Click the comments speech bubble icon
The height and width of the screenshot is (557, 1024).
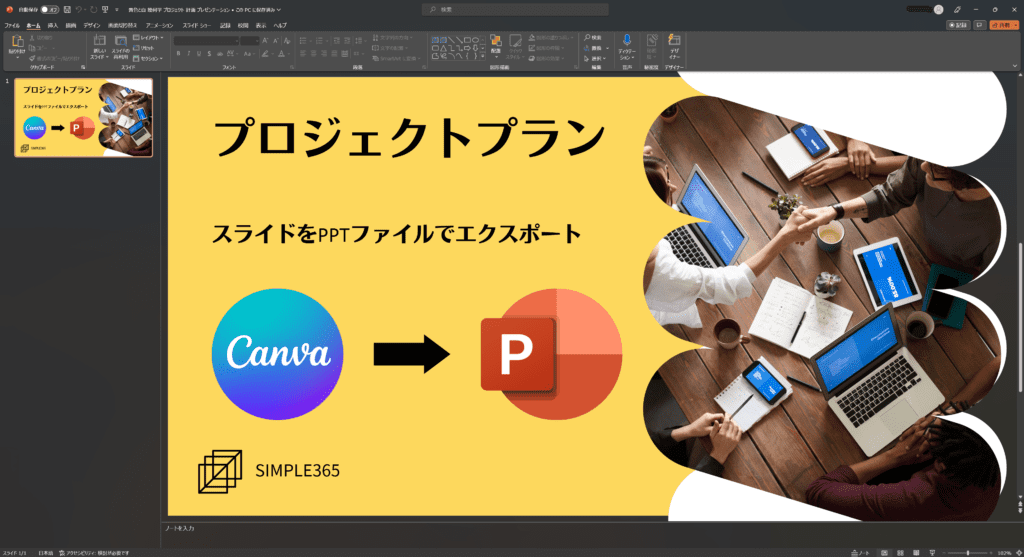click(979, 25)
